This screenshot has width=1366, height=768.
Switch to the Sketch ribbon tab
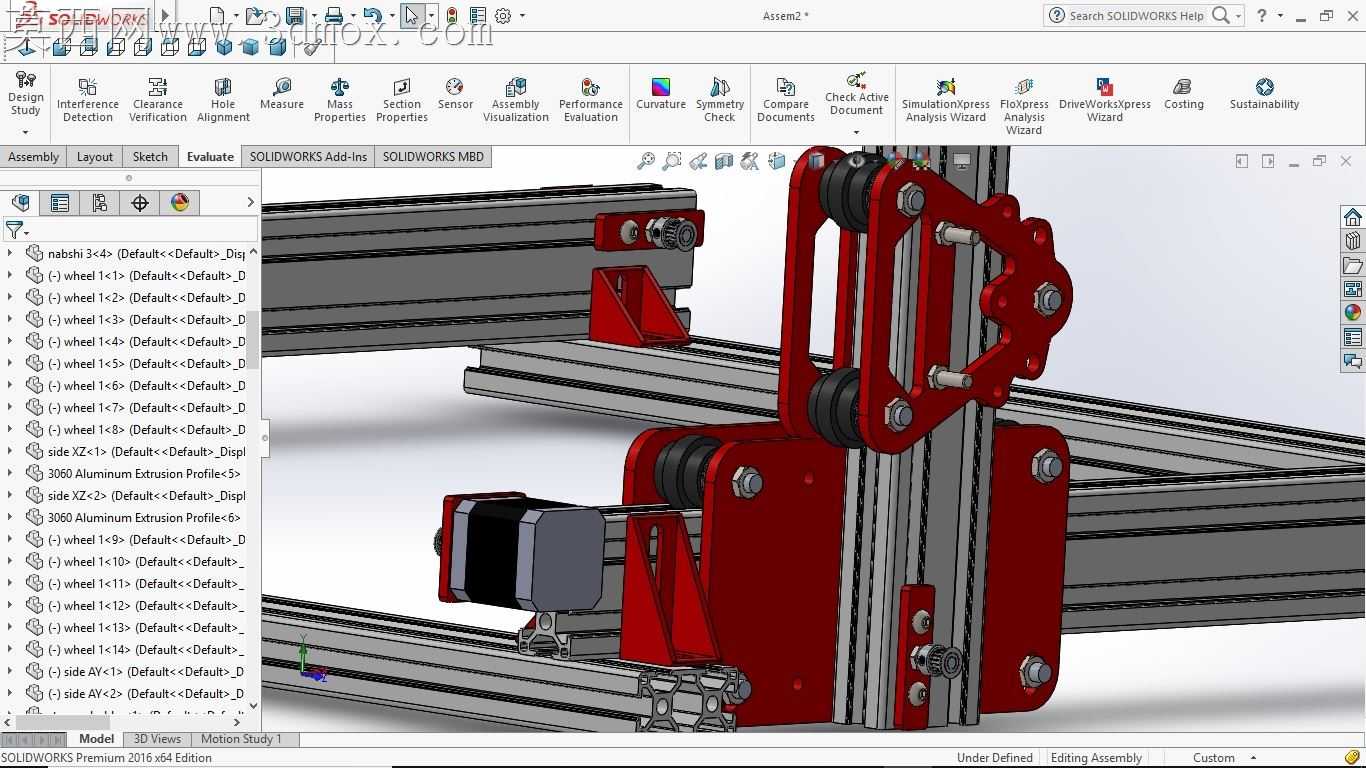[150, 157]
